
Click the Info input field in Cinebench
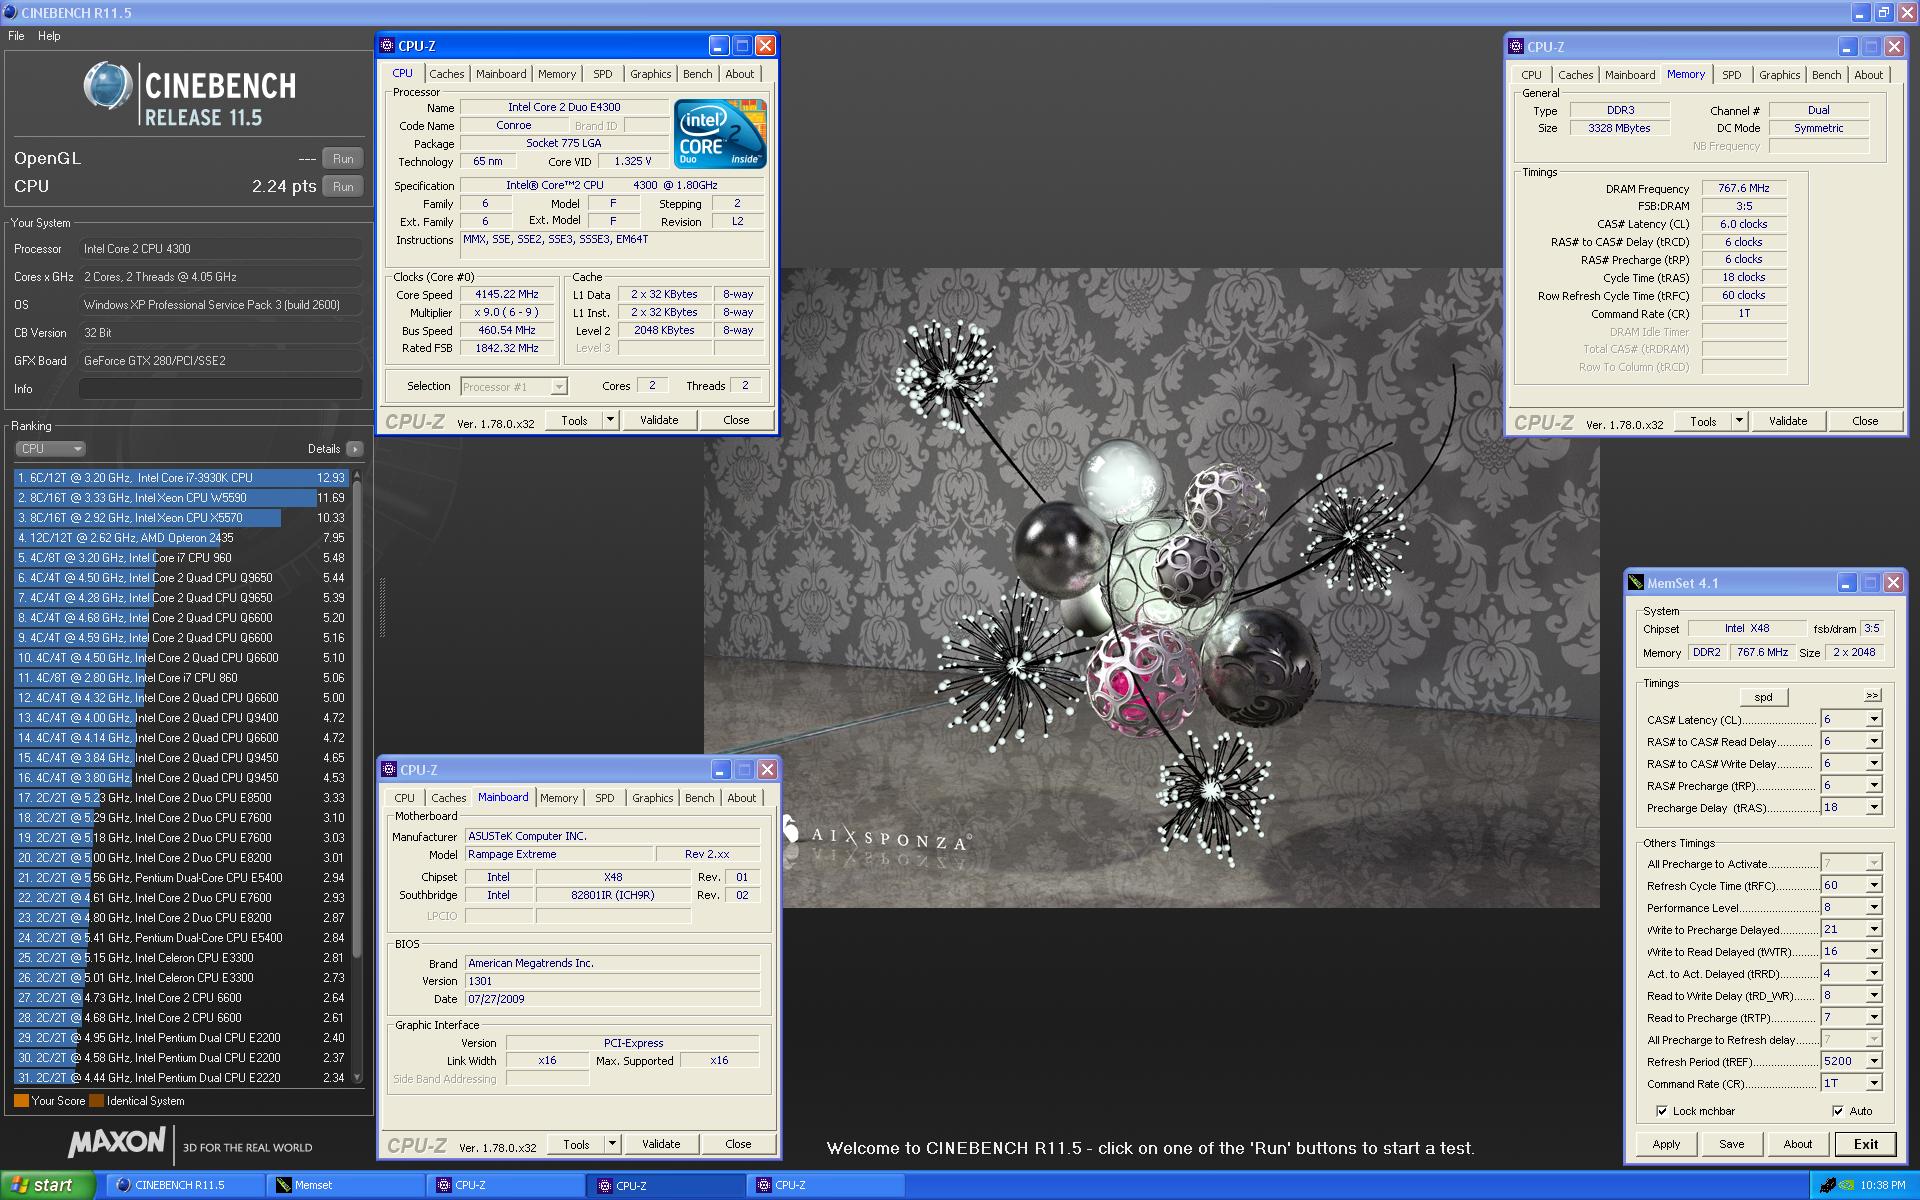pos(221,389)
